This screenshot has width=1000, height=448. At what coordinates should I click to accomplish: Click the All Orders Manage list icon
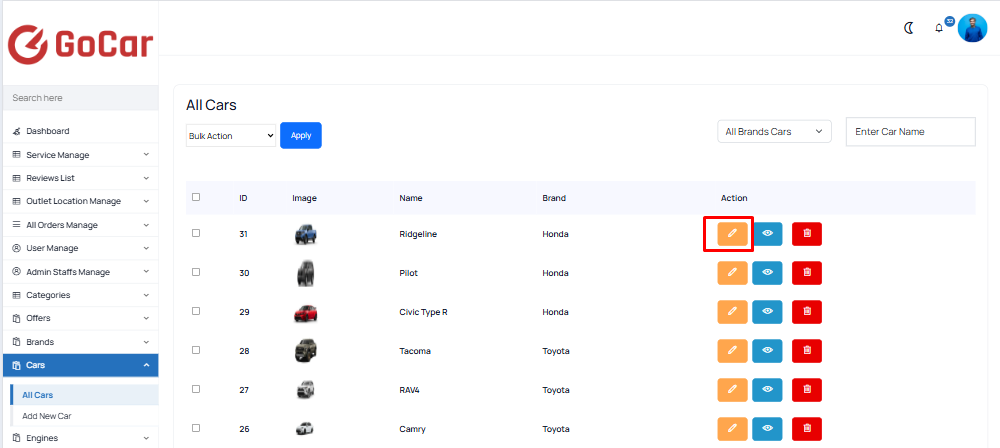pyautogui.click(x=17, y=225)
